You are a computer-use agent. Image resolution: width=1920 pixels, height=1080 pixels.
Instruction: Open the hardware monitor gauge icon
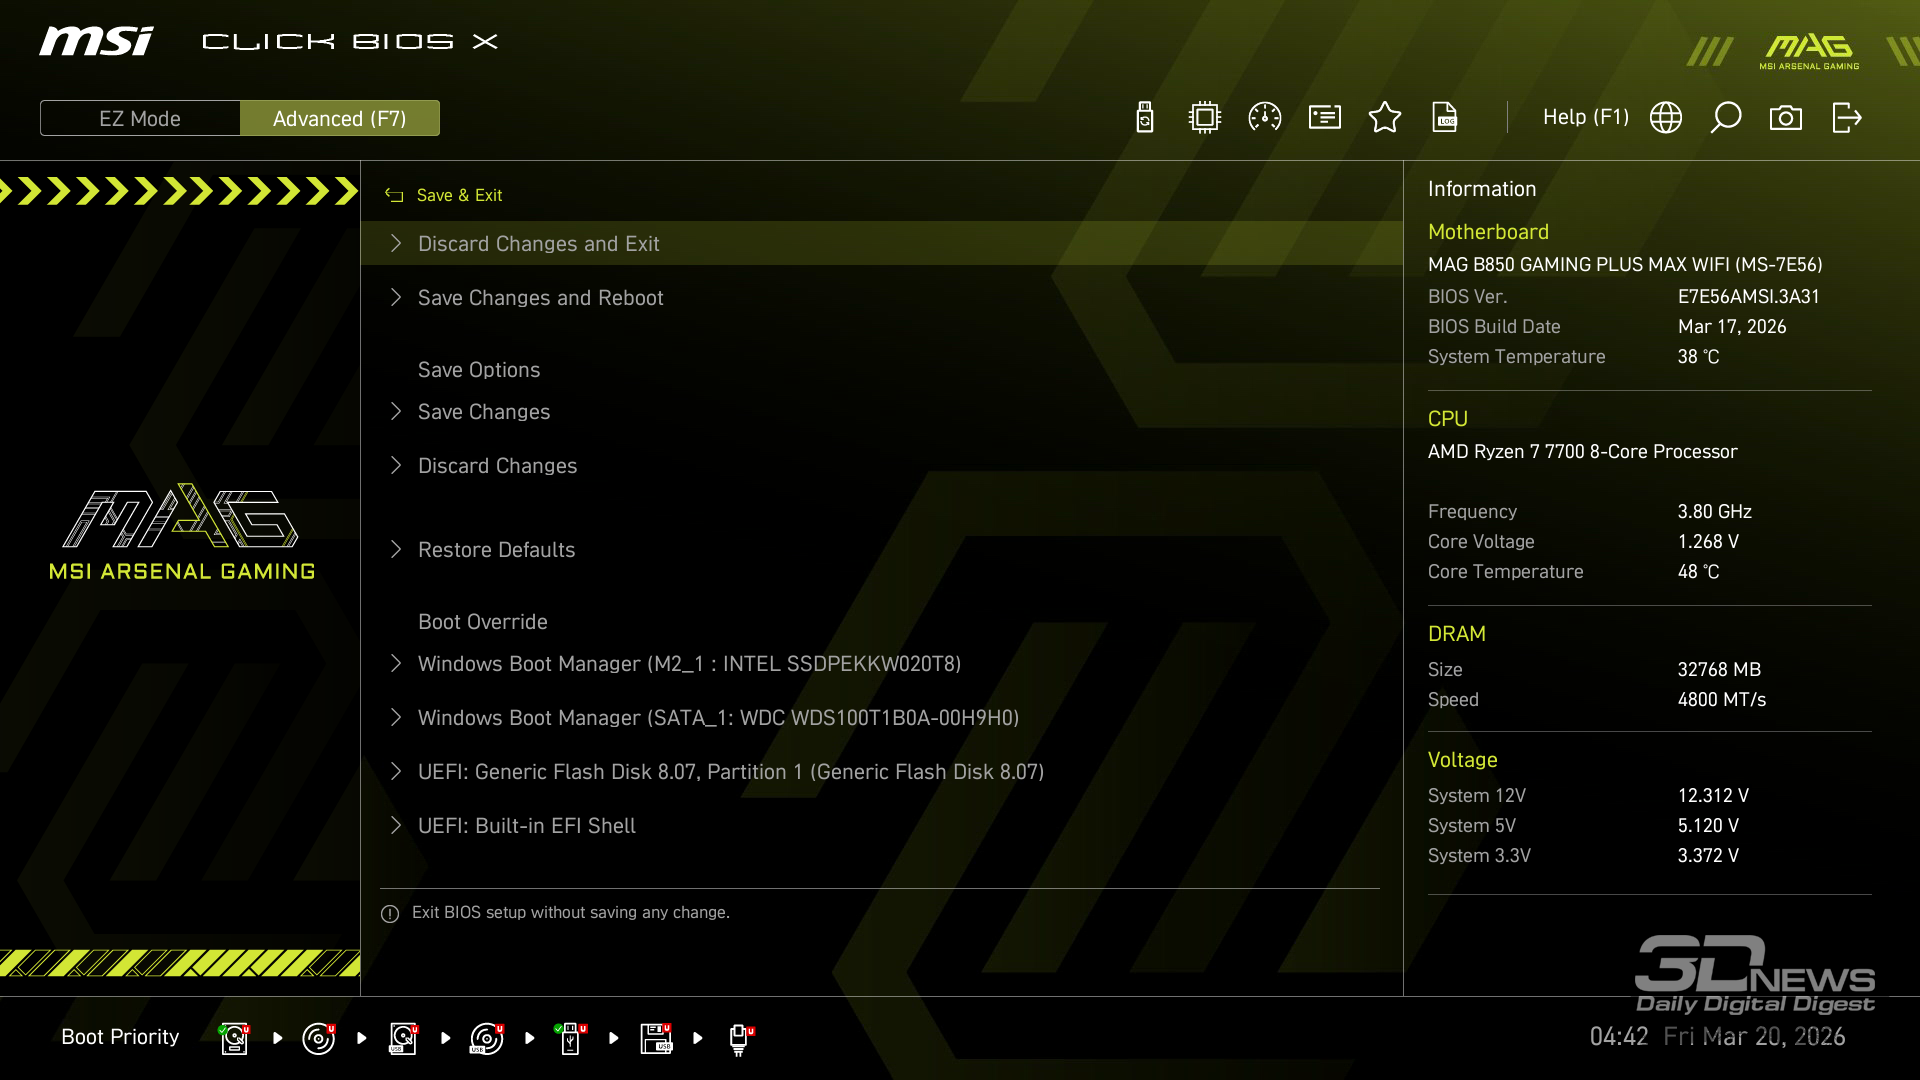click(1265, 118)
